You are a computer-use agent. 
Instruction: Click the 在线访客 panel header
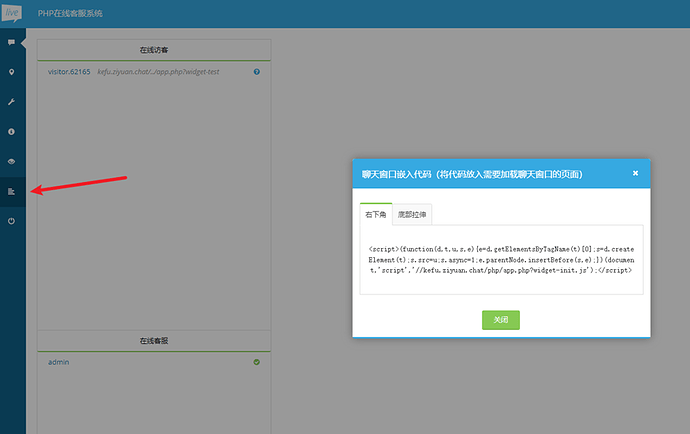(x=154, y=50)
